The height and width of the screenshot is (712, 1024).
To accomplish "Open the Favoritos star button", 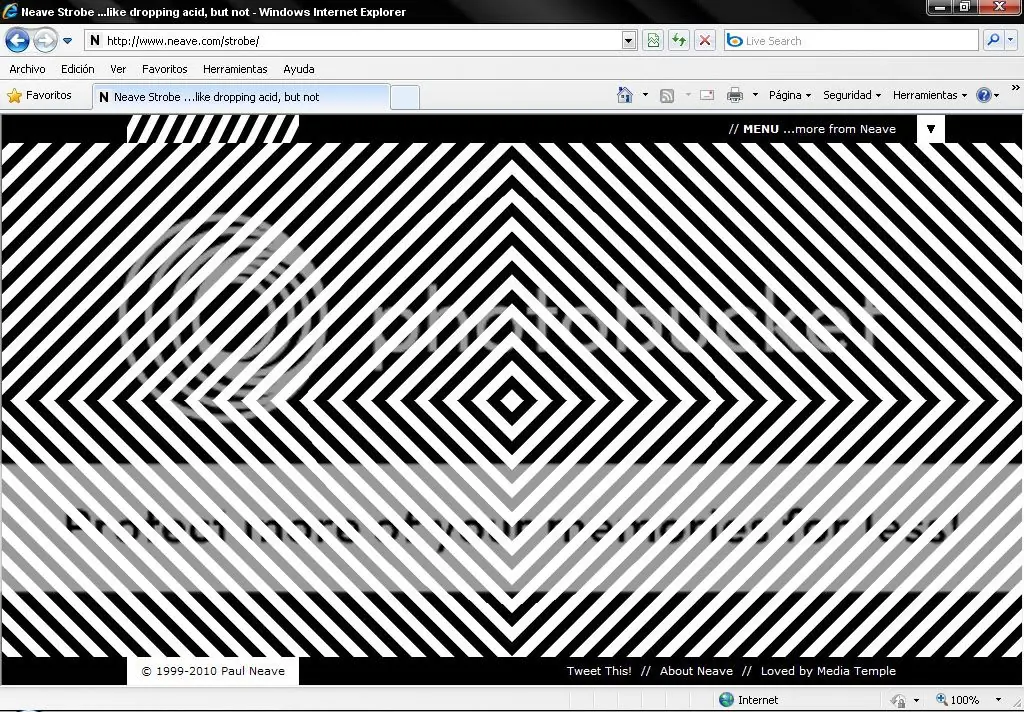I will [x=39, y=95].
